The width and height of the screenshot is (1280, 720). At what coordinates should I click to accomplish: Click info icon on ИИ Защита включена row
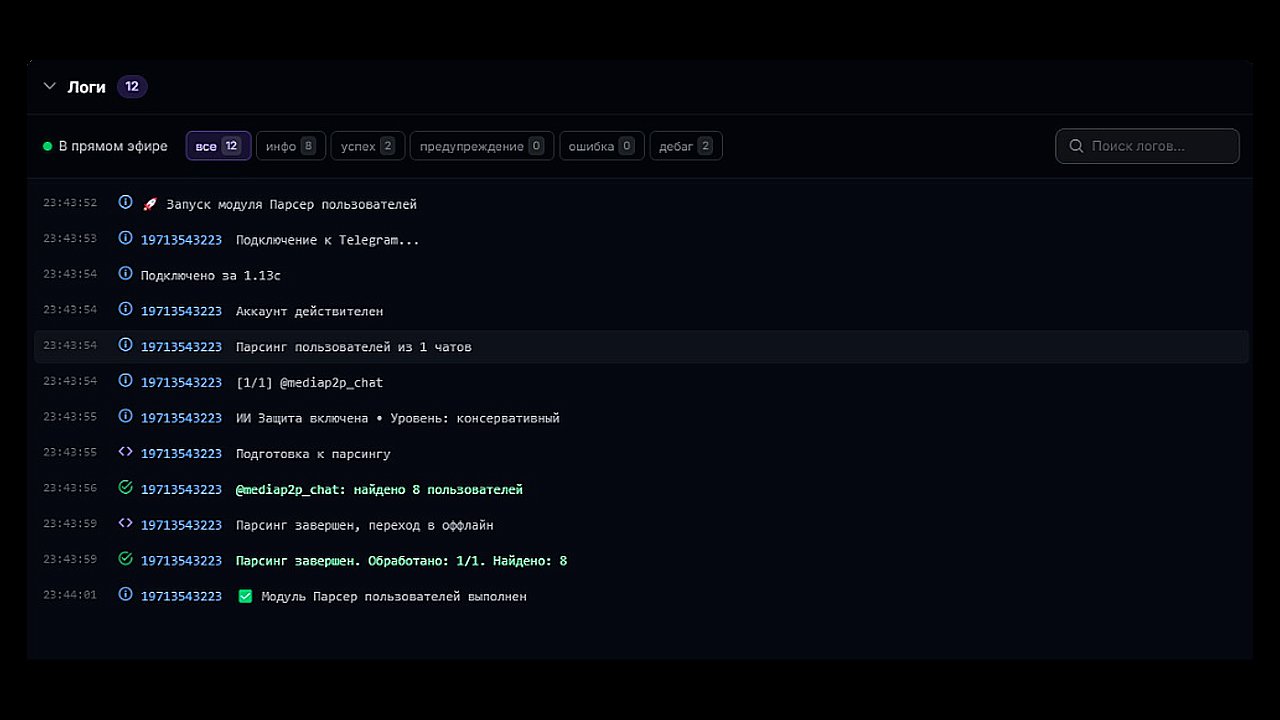coord(125,416)
